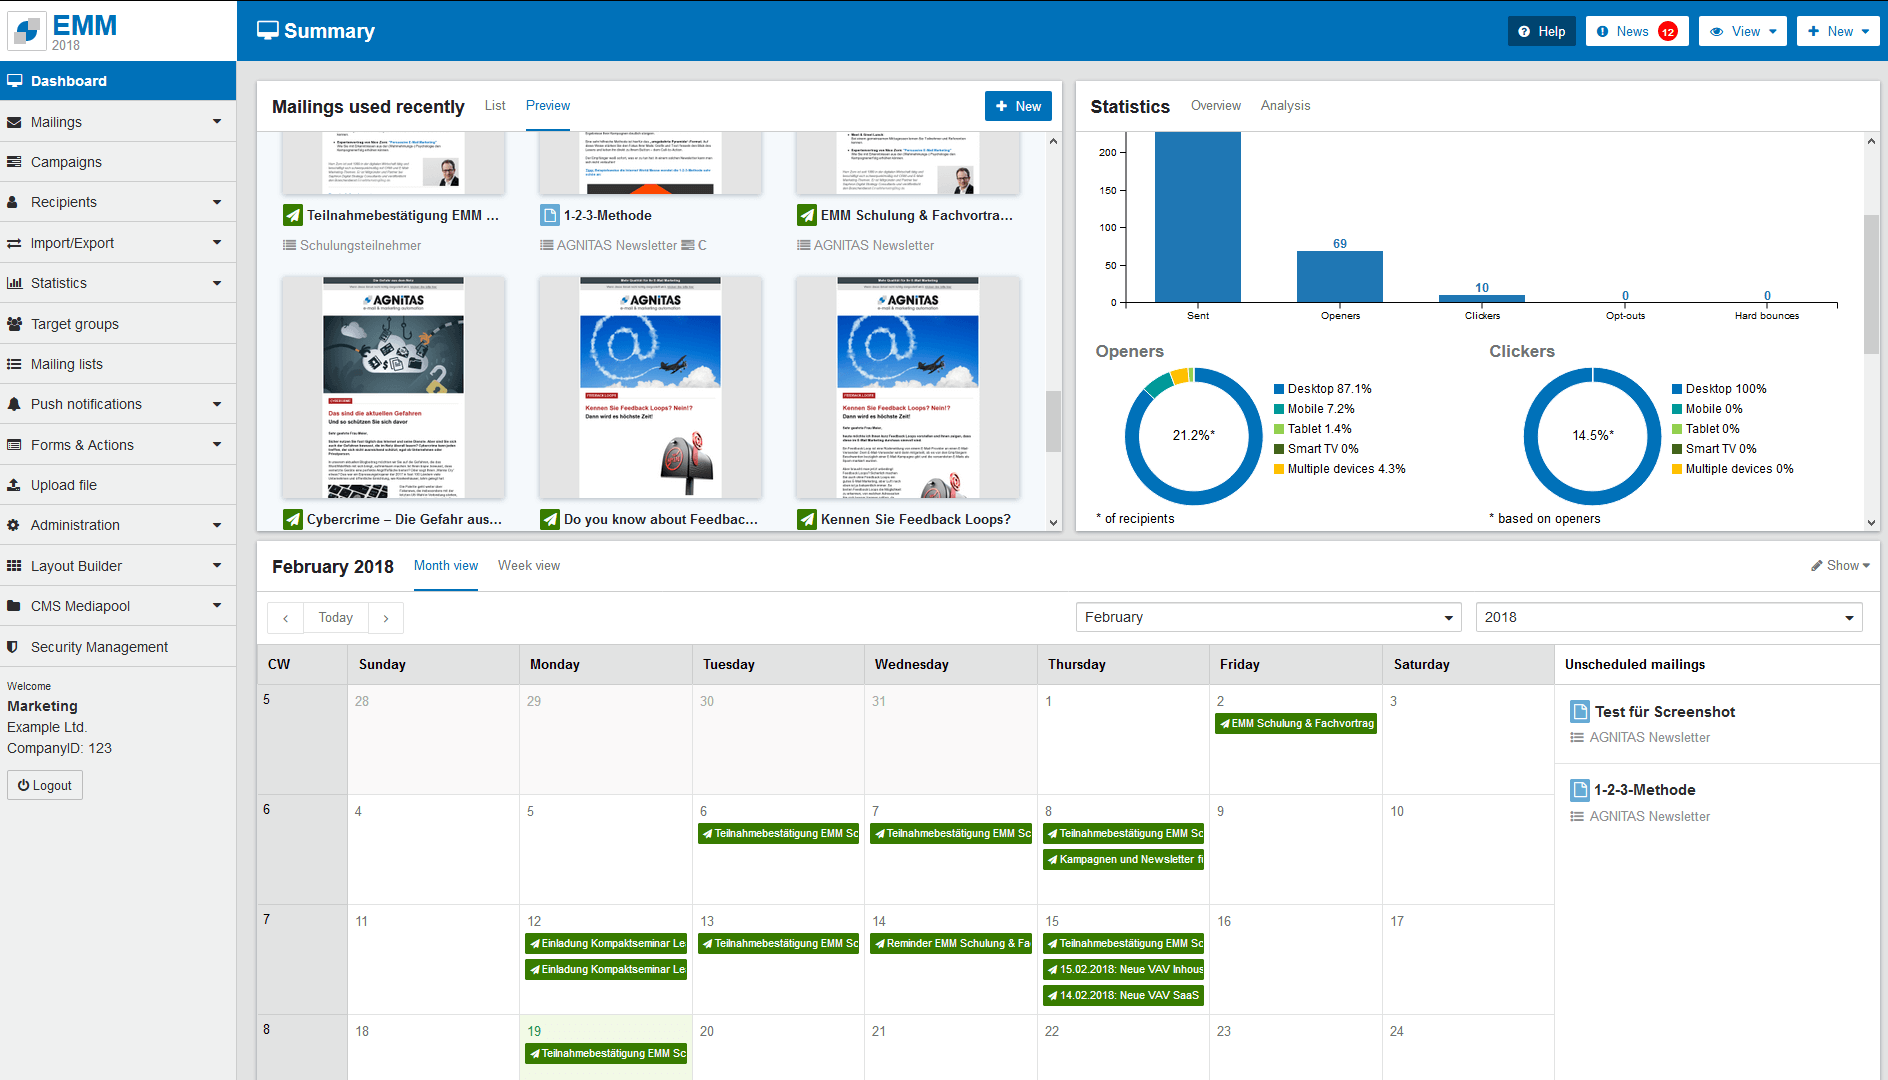The width and height of the screenshot is (1888, 1080).
Task: Click the Mailing lists icon in sidebar
Action: [14, 364]
